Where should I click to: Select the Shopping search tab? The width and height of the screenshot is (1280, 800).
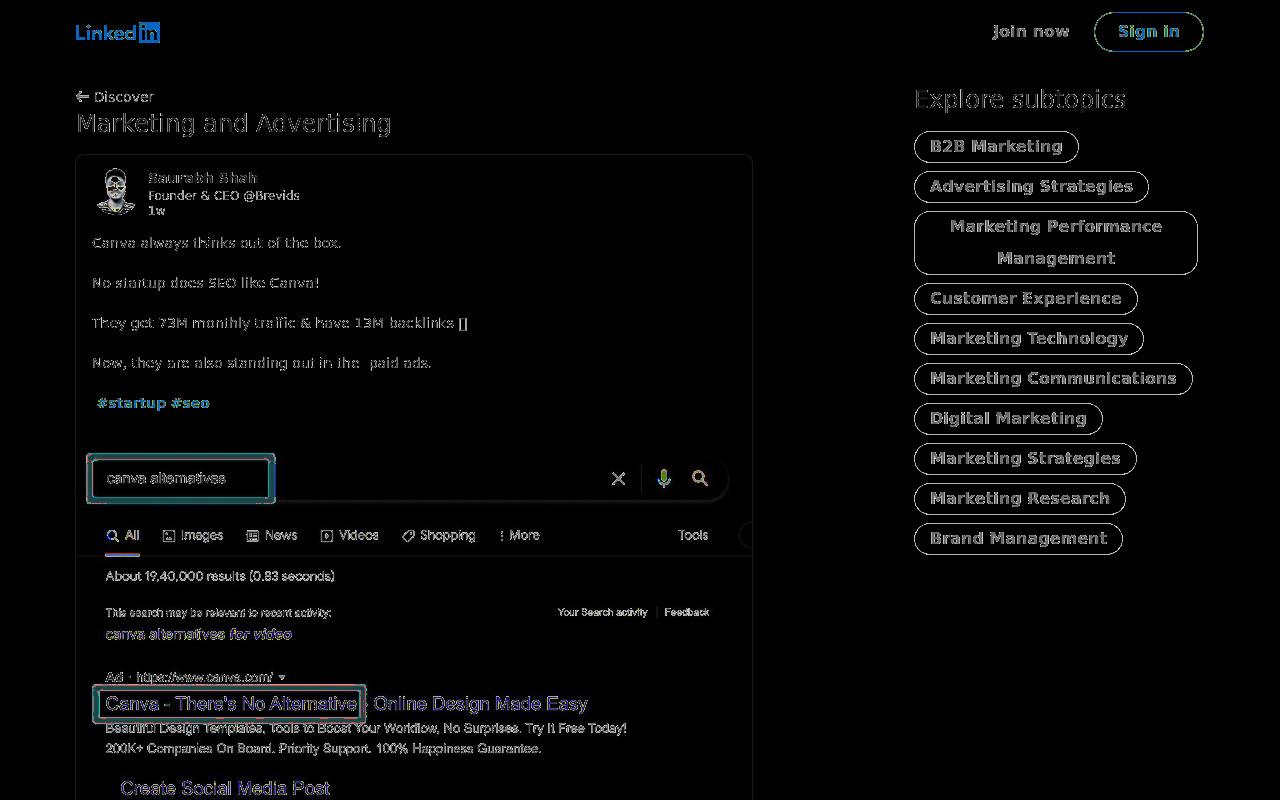(438, 536)
